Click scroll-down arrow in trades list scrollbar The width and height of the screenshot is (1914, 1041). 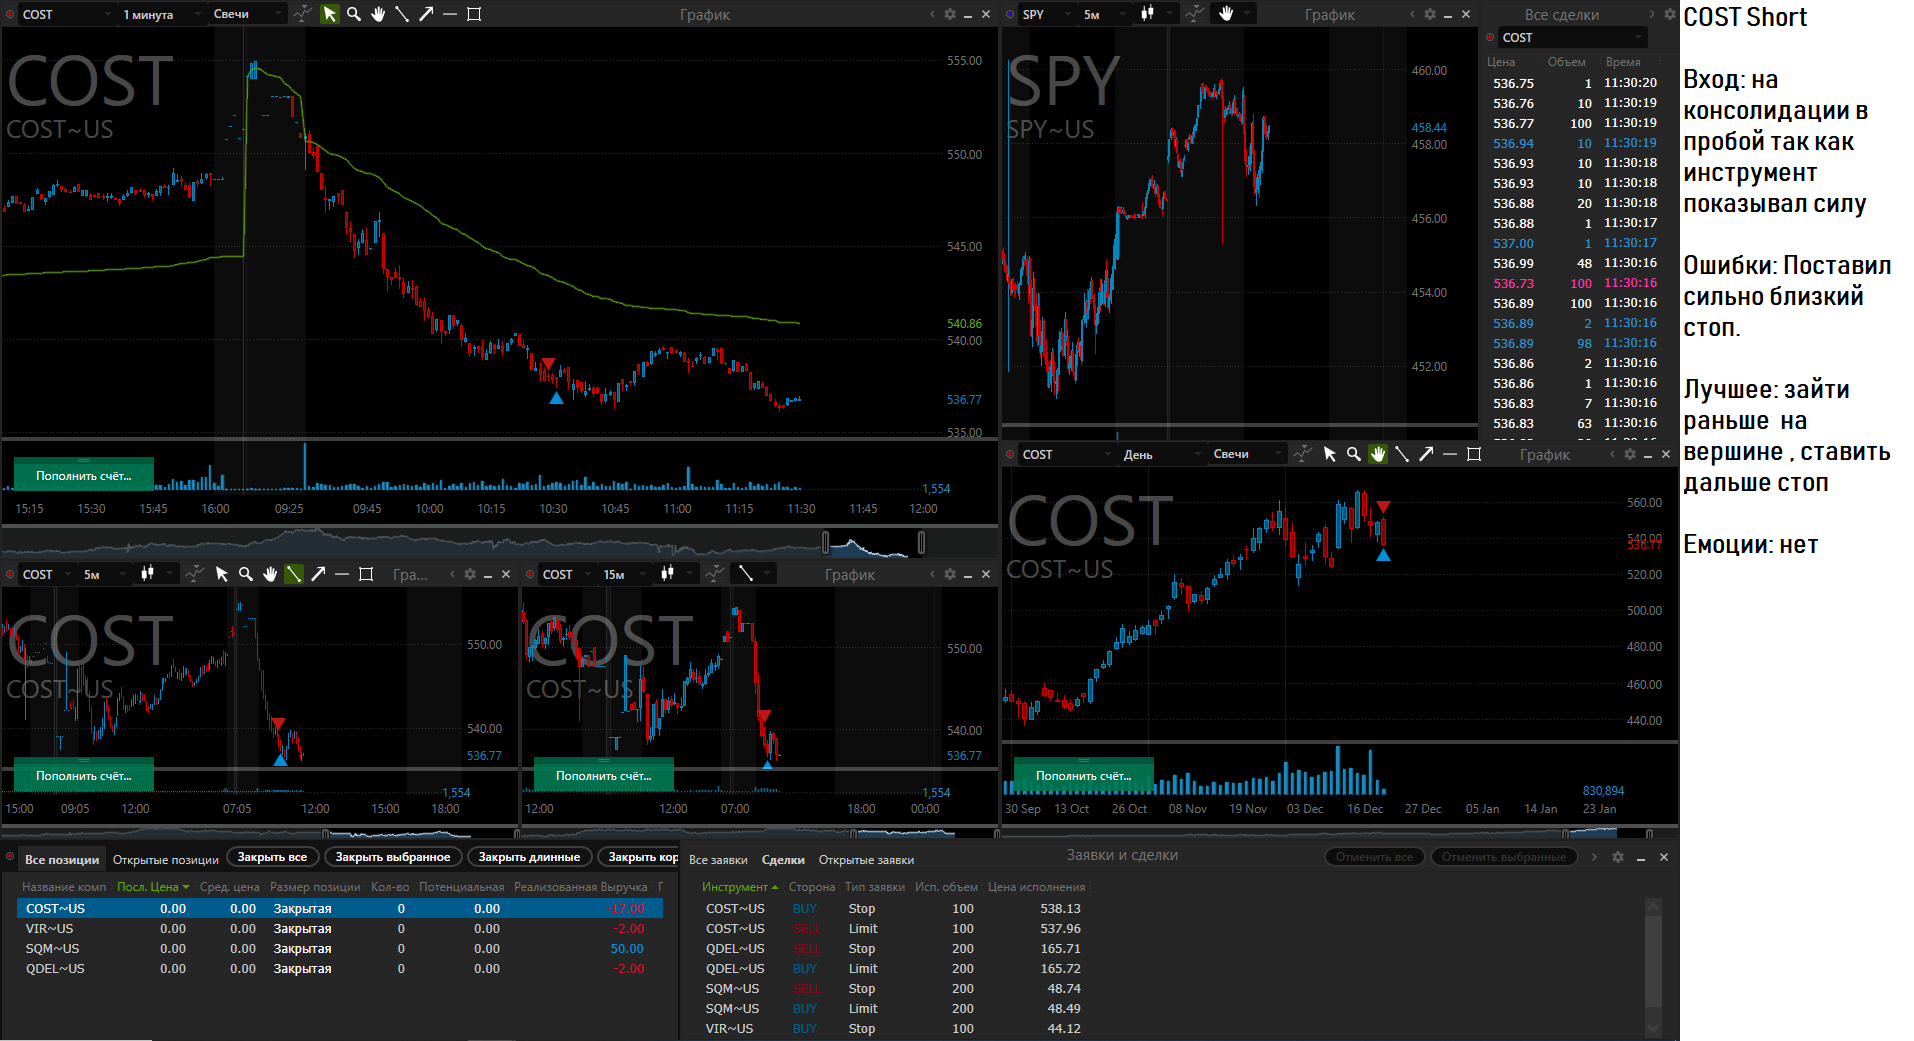(x=1653, y=1028)
